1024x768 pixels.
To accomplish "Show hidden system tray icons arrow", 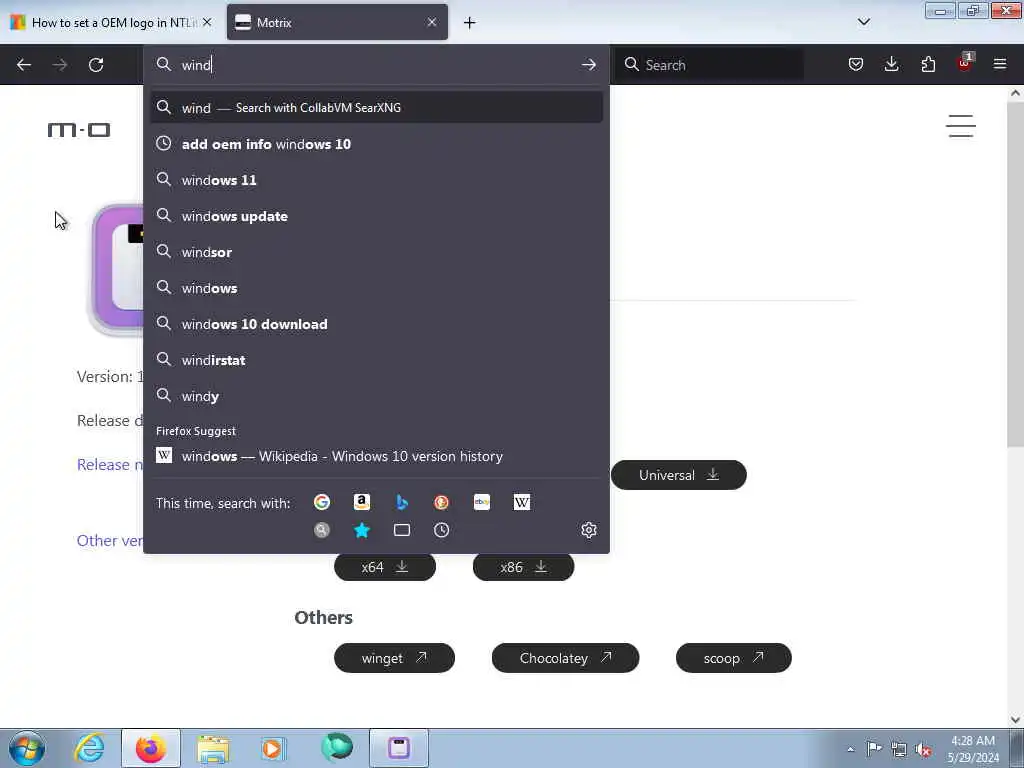I will [850, 749].
